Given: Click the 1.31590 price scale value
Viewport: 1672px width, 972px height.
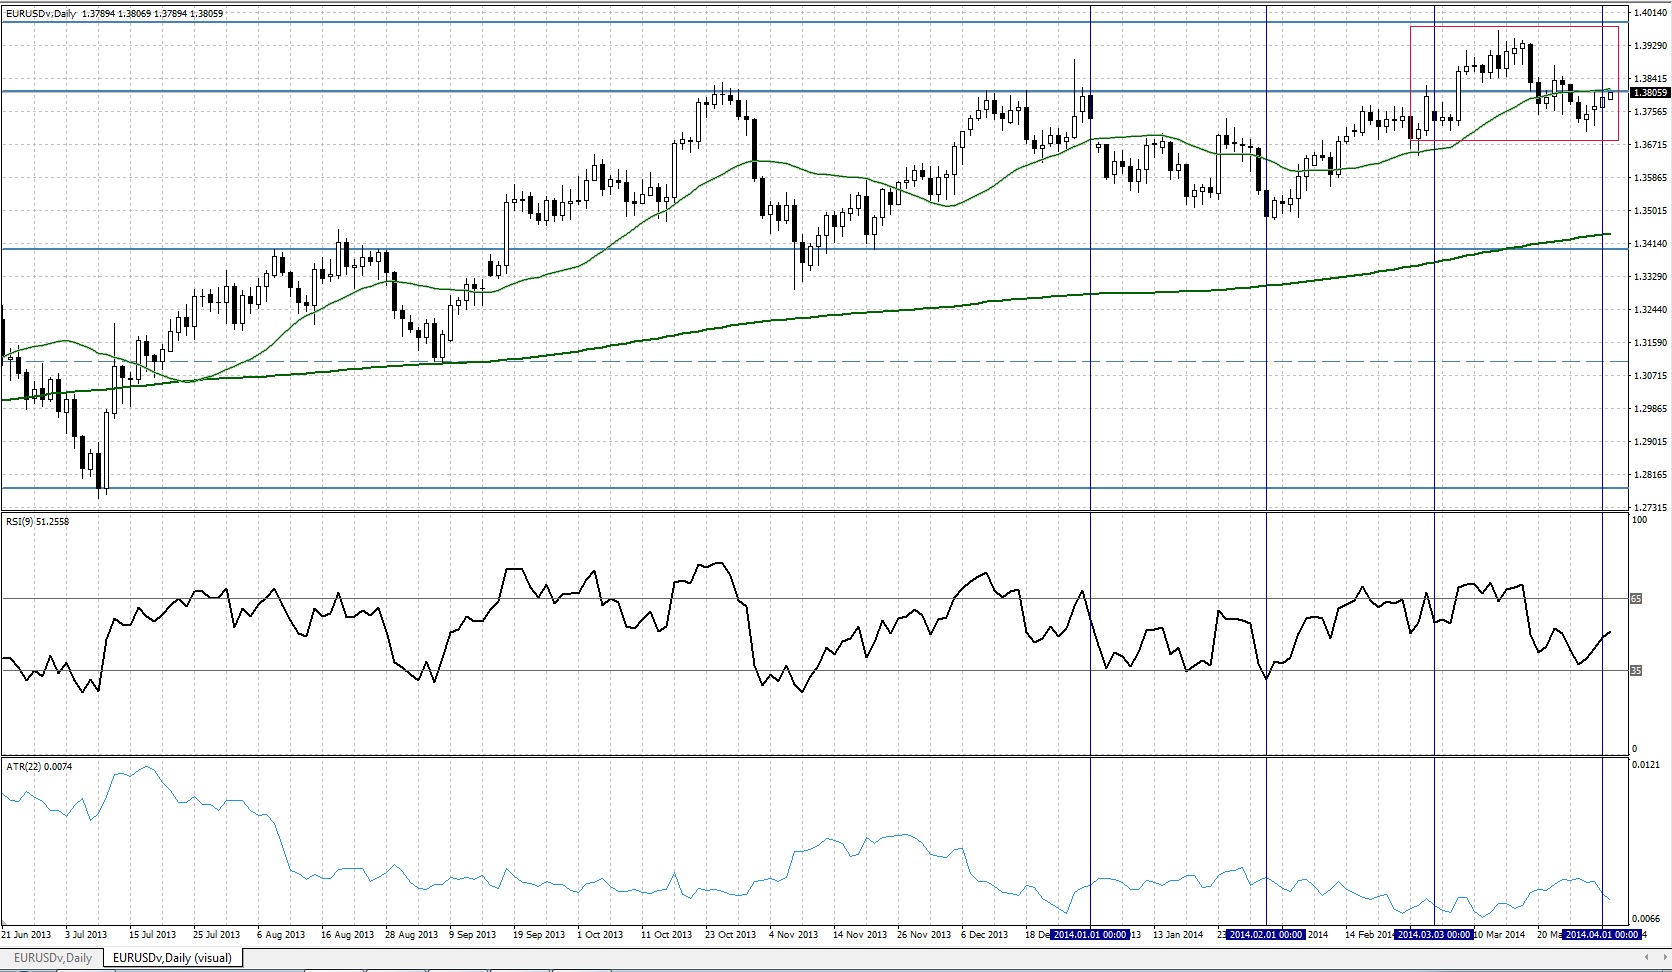Looking at the screenshot, I should pos(1650,343).
